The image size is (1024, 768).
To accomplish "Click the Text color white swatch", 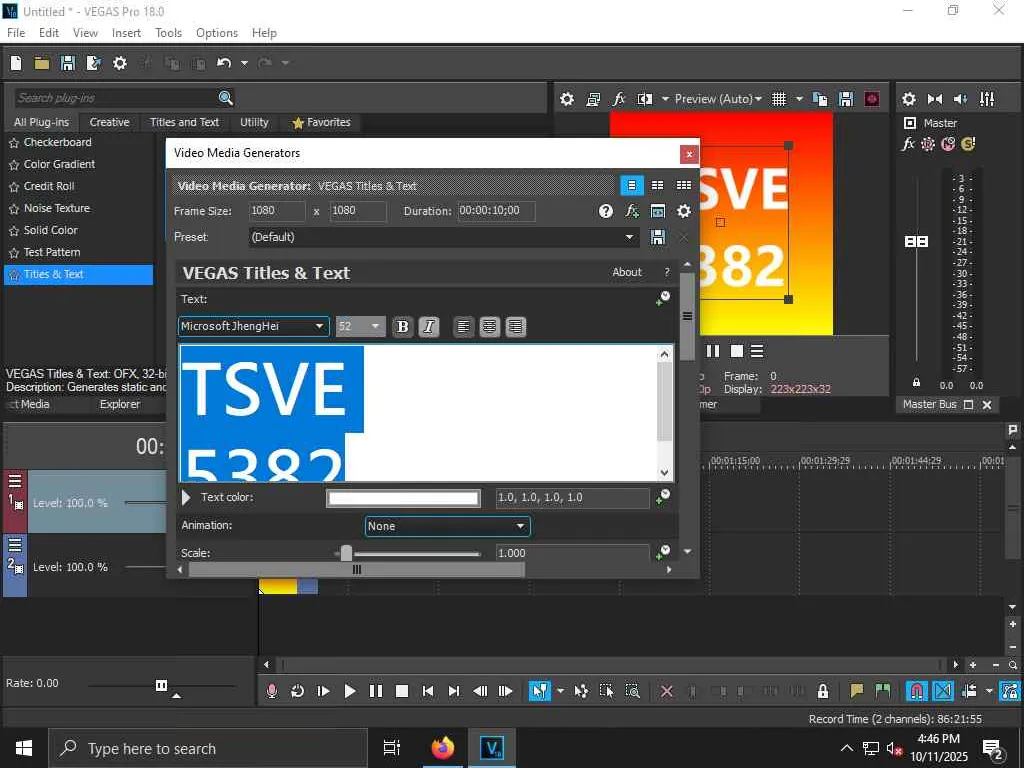I will [x=404, y=498].
